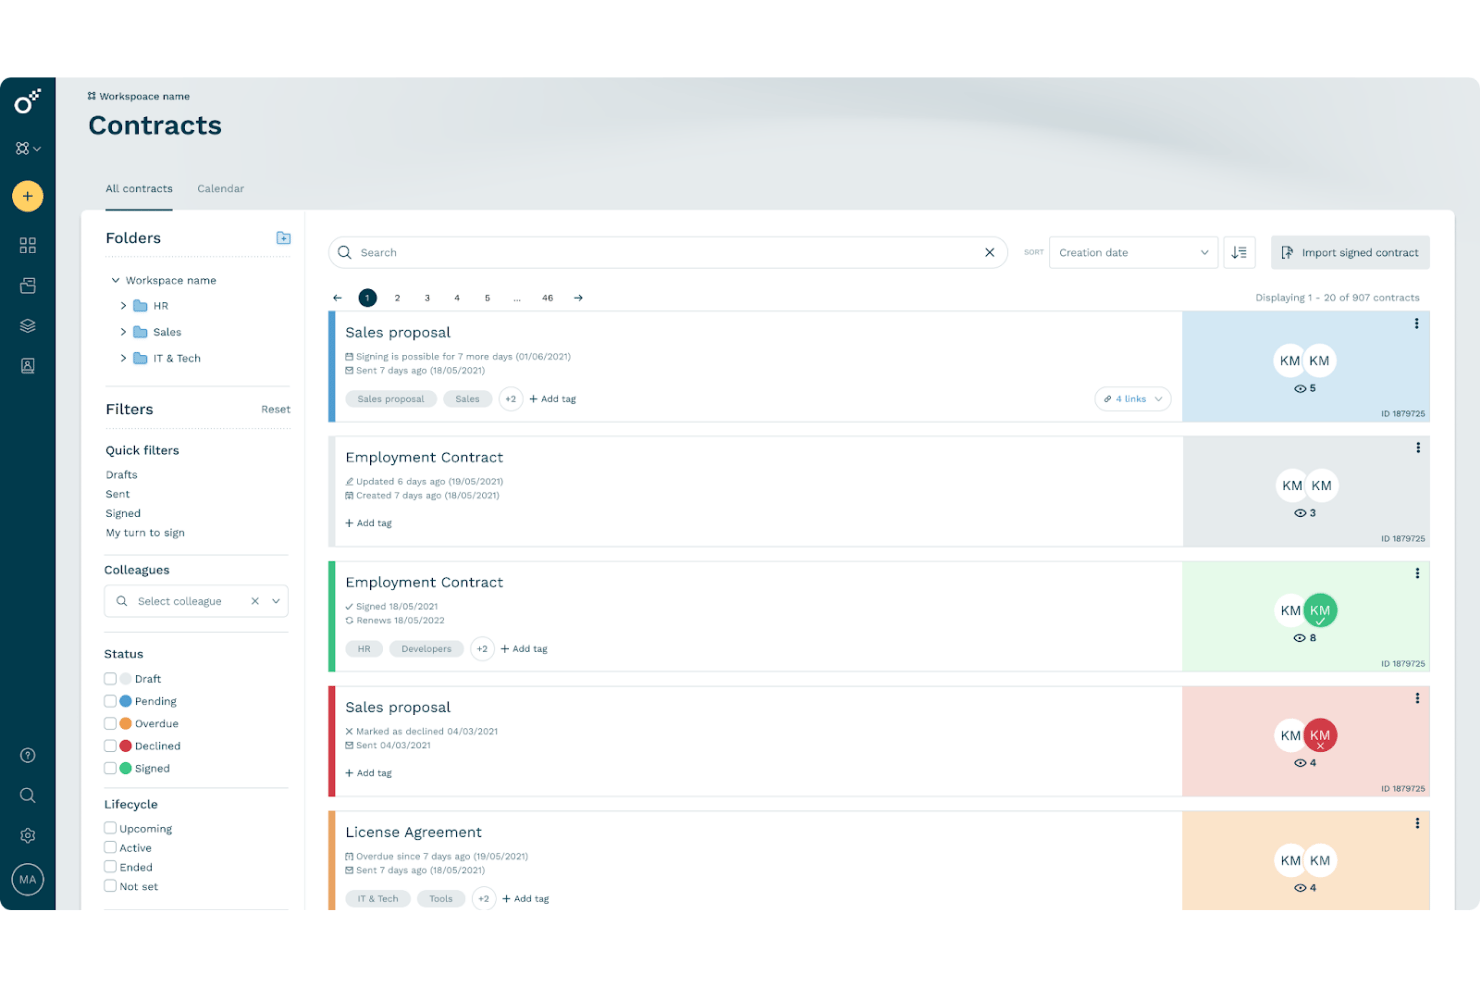Click declined KM avatar in red
The height and width of the screenshot is (987, 1480).
click(x=1320, y=735)
